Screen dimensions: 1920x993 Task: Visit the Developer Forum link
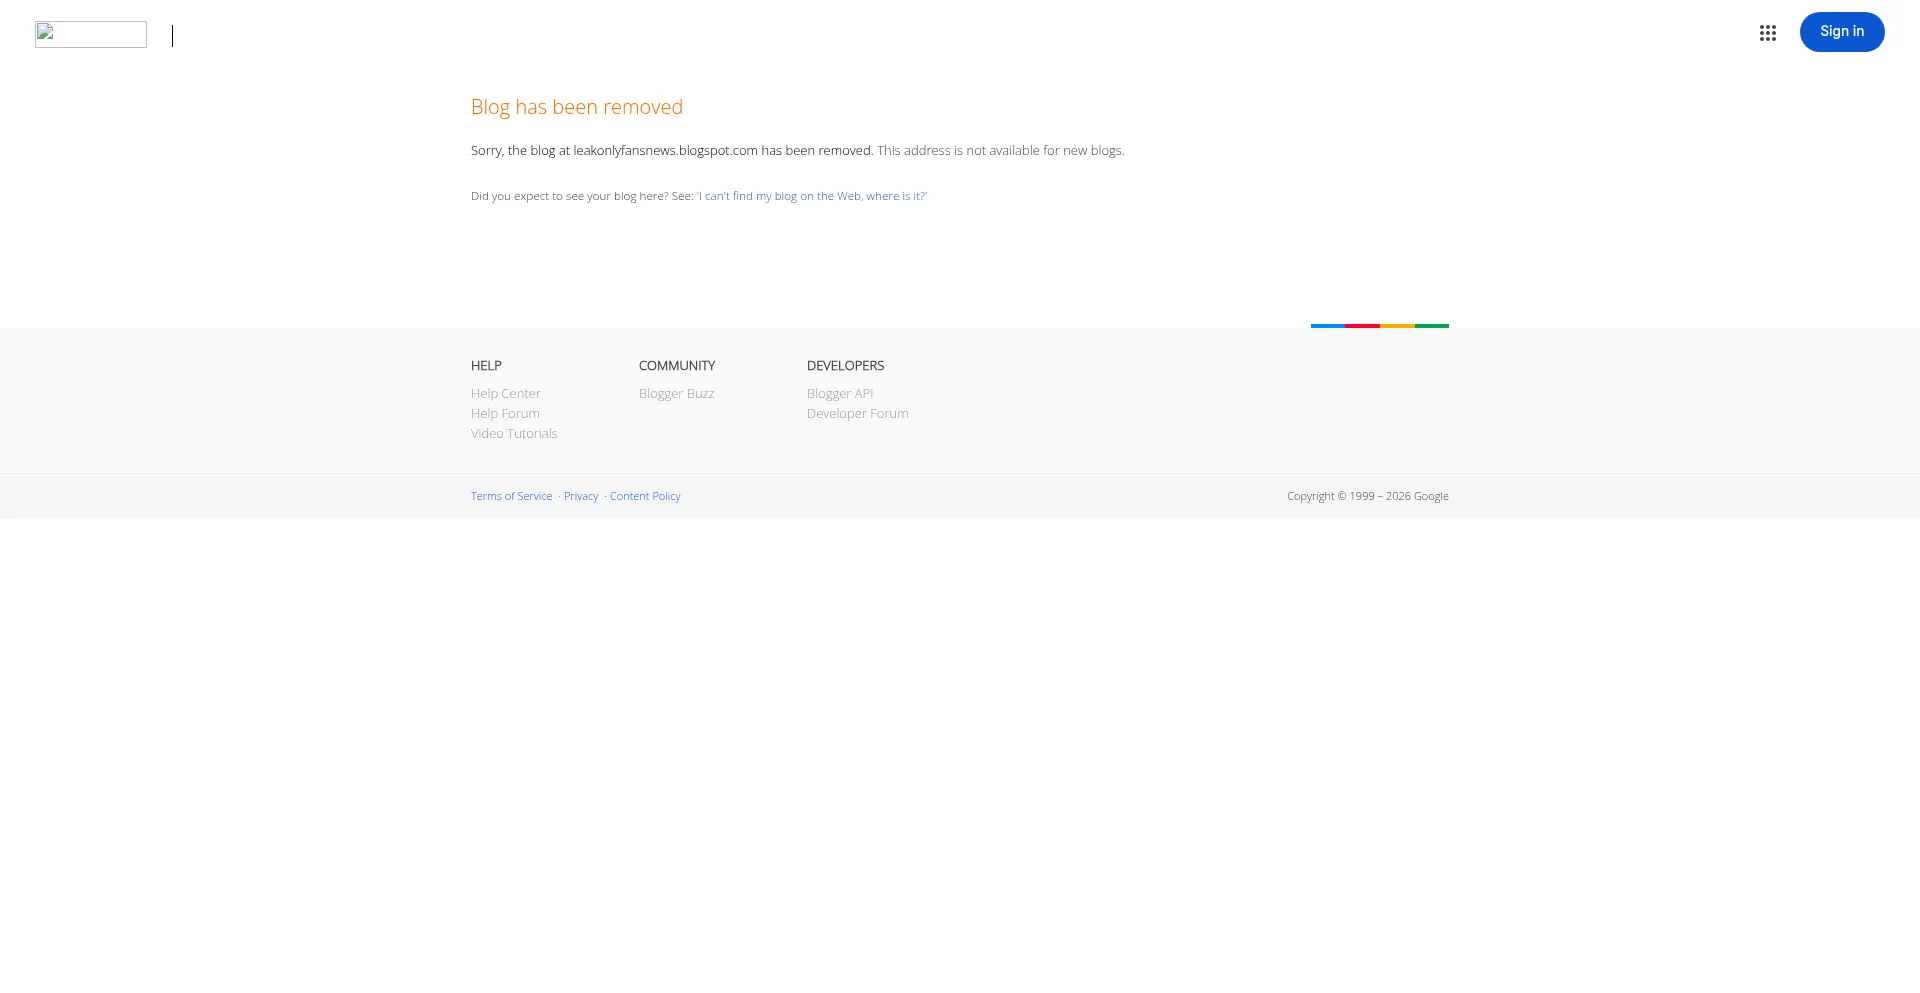(858, 414)
